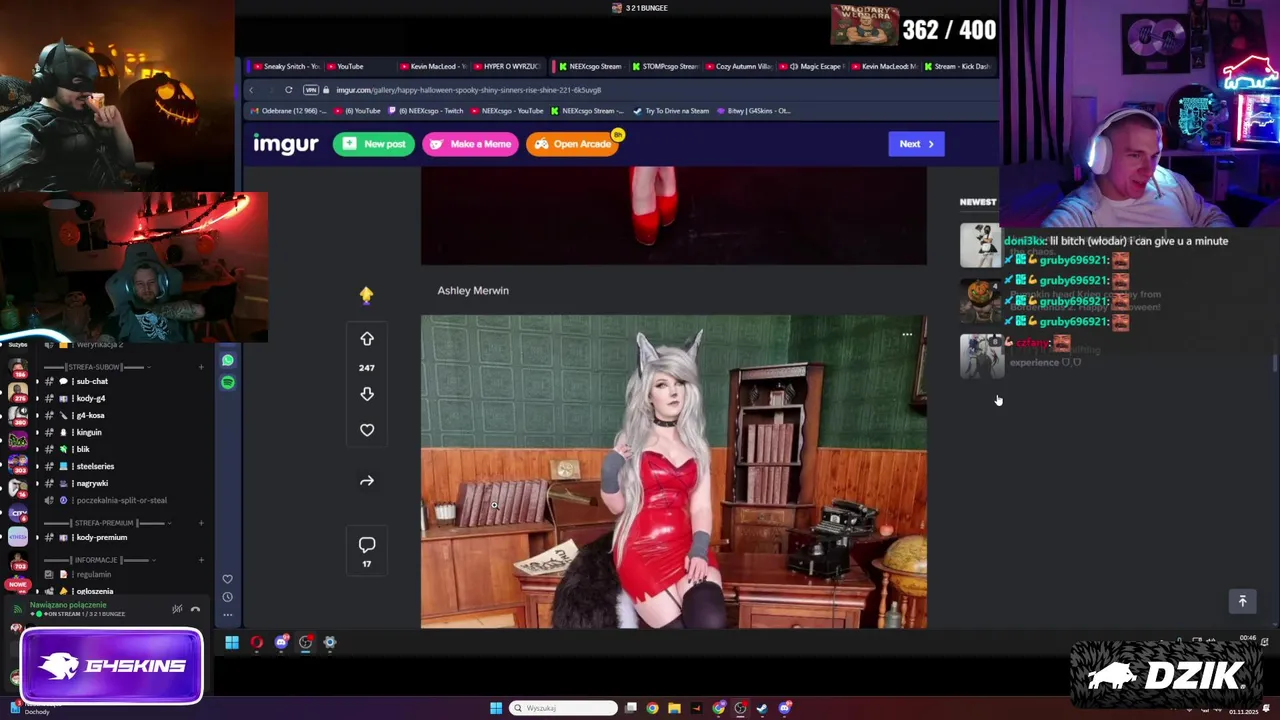Go to Next gallery post
The width and height of the screenshot is (1280, 720).
tap(916, 144)
